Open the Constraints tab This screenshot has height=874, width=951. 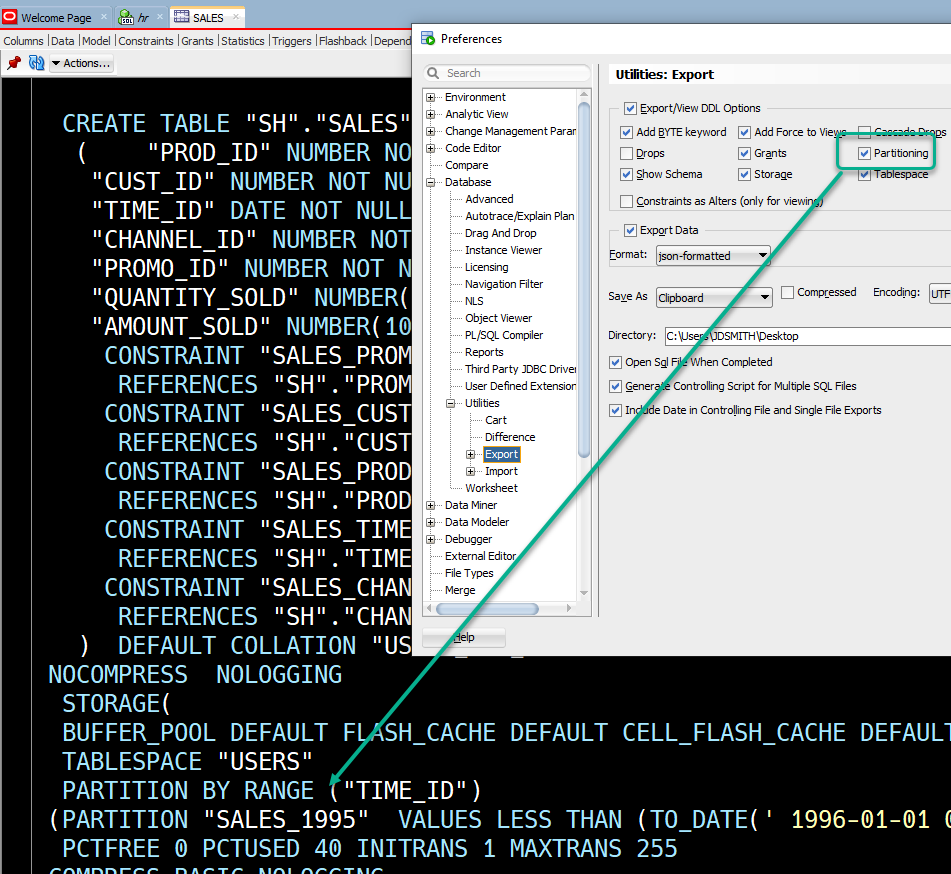point(146,41)
